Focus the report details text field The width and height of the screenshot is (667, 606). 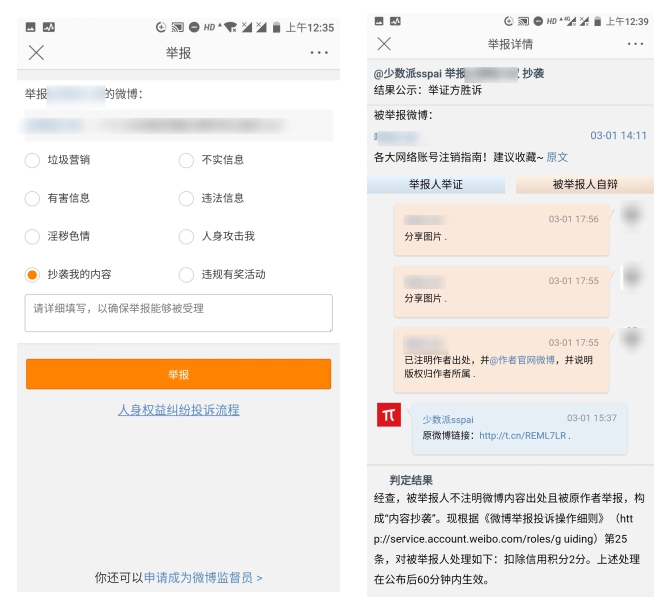coord(179,313)
